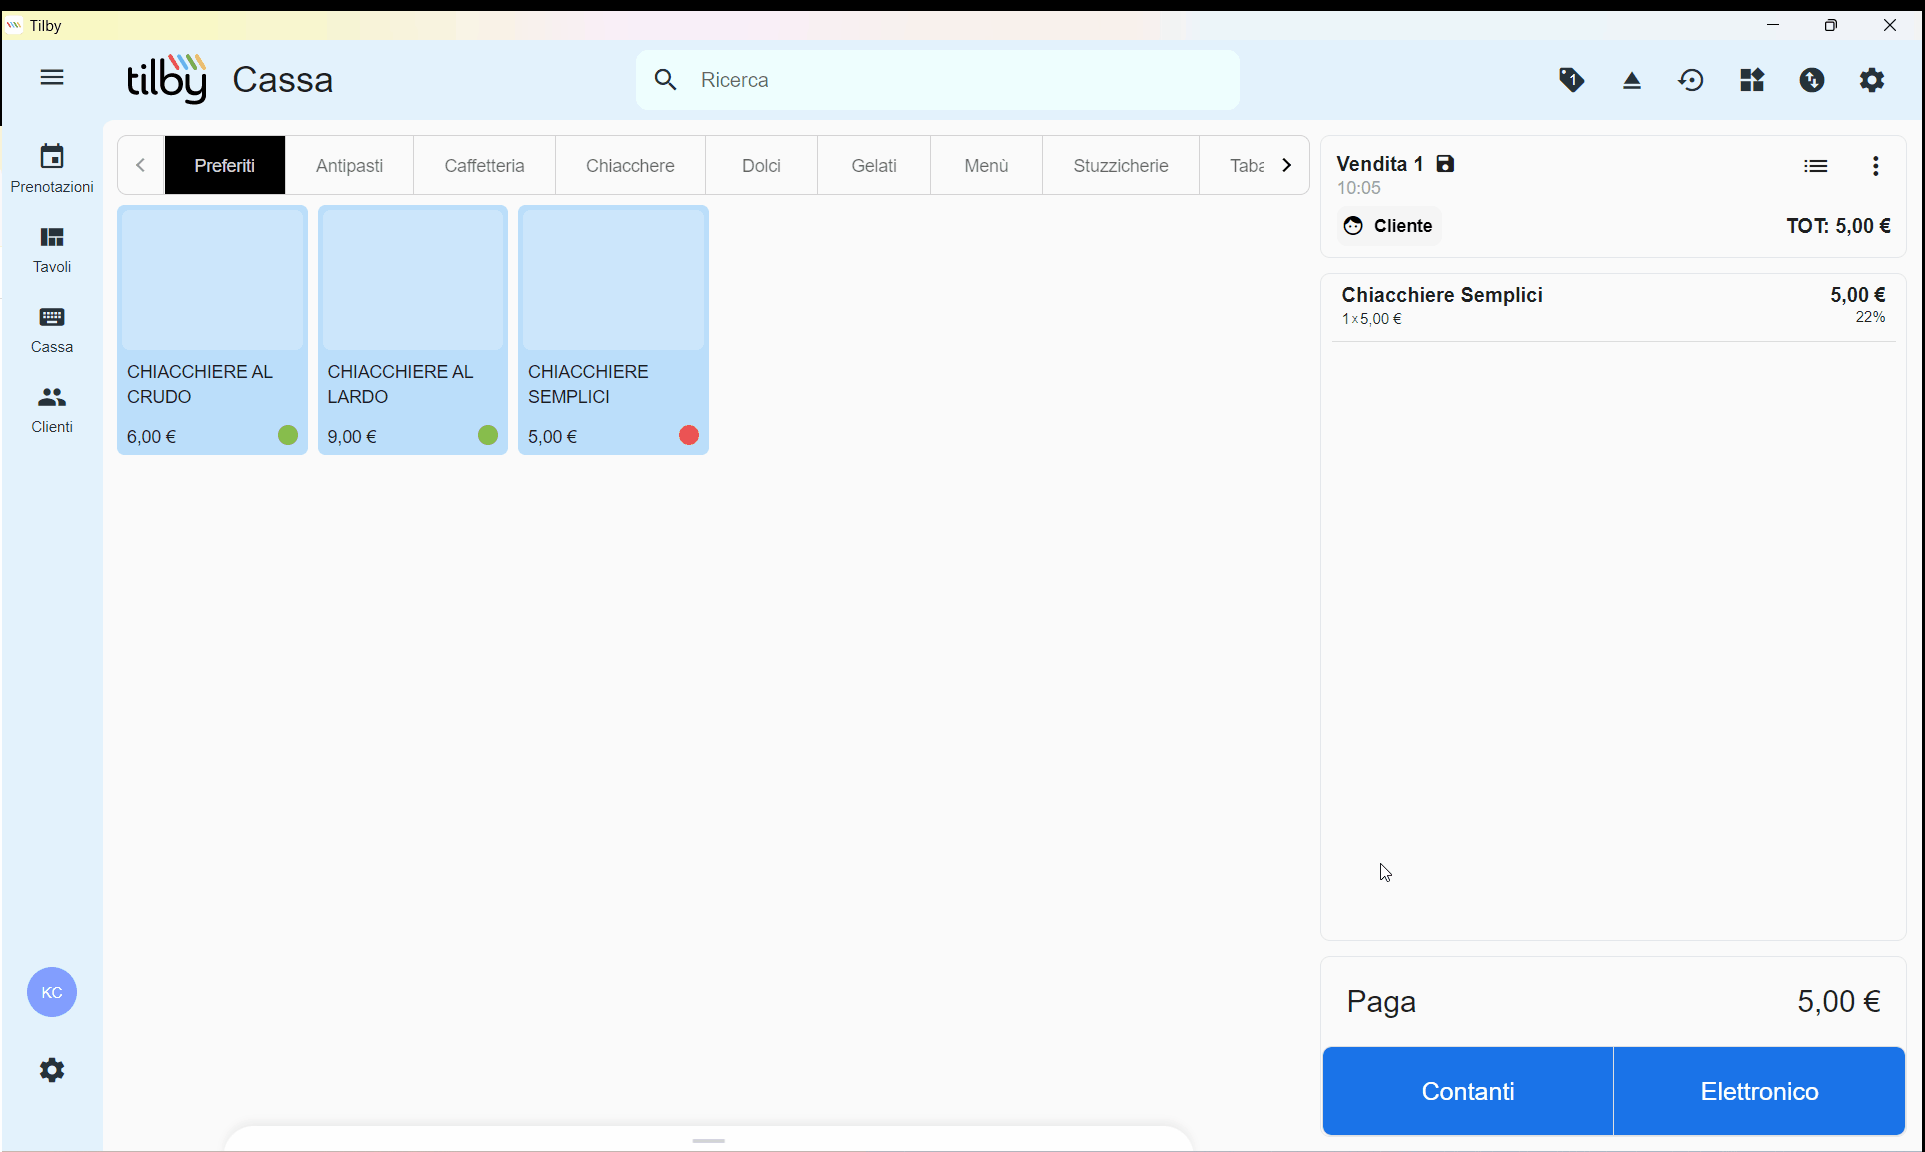The height and width of the screenshot is (1152, 1925).
Task: Open Clienti in the sidebar
Action: pos(52,409)
